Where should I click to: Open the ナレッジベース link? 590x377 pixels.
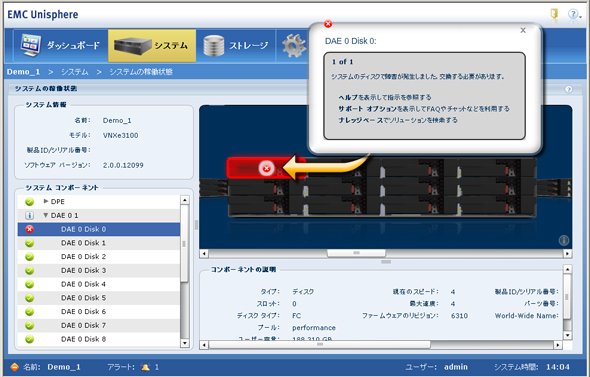[361, 120]
